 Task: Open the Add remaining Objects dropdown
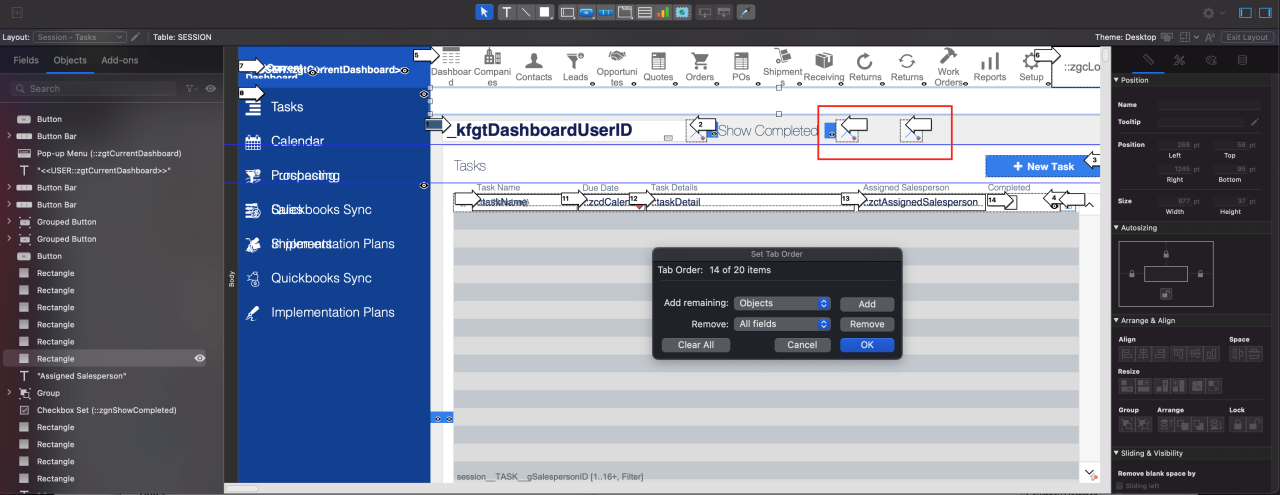point(783,303)
